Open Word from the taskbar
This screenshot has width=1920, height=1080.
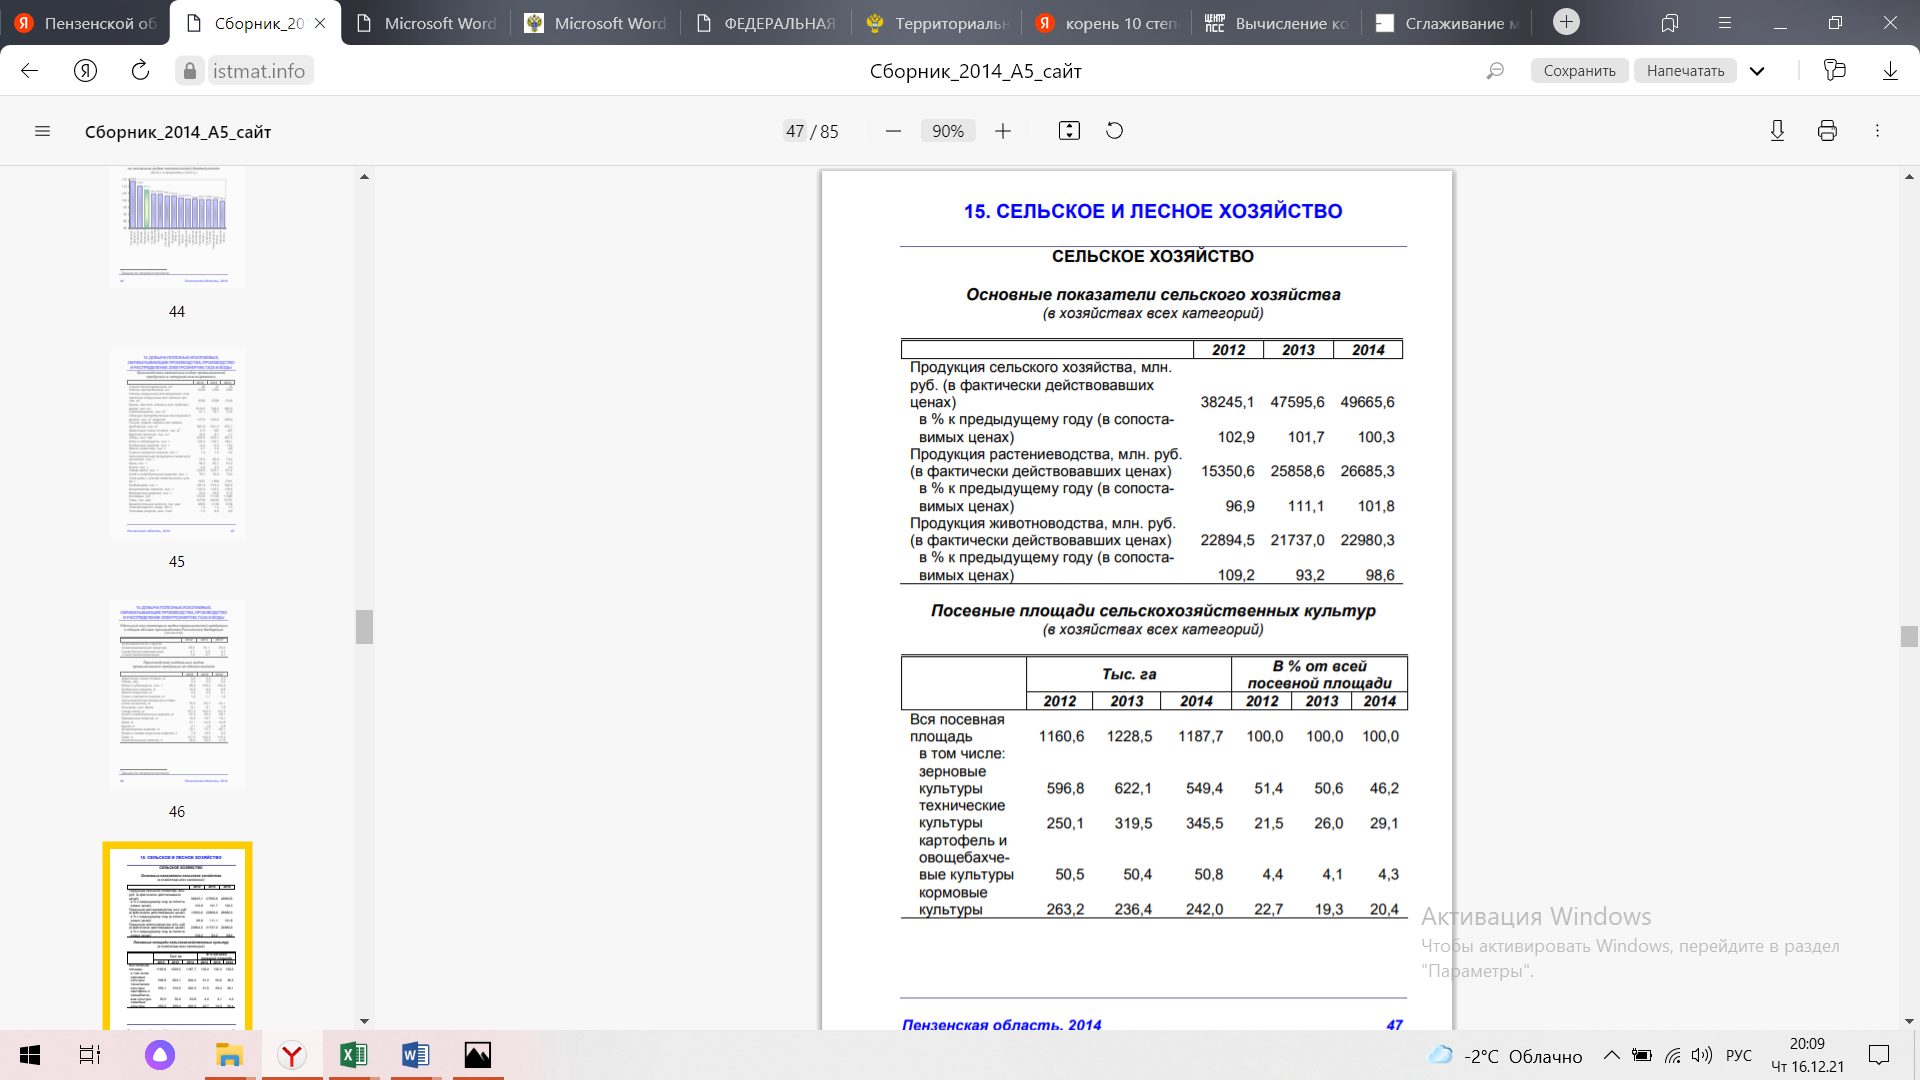(x=416, y=1055)
